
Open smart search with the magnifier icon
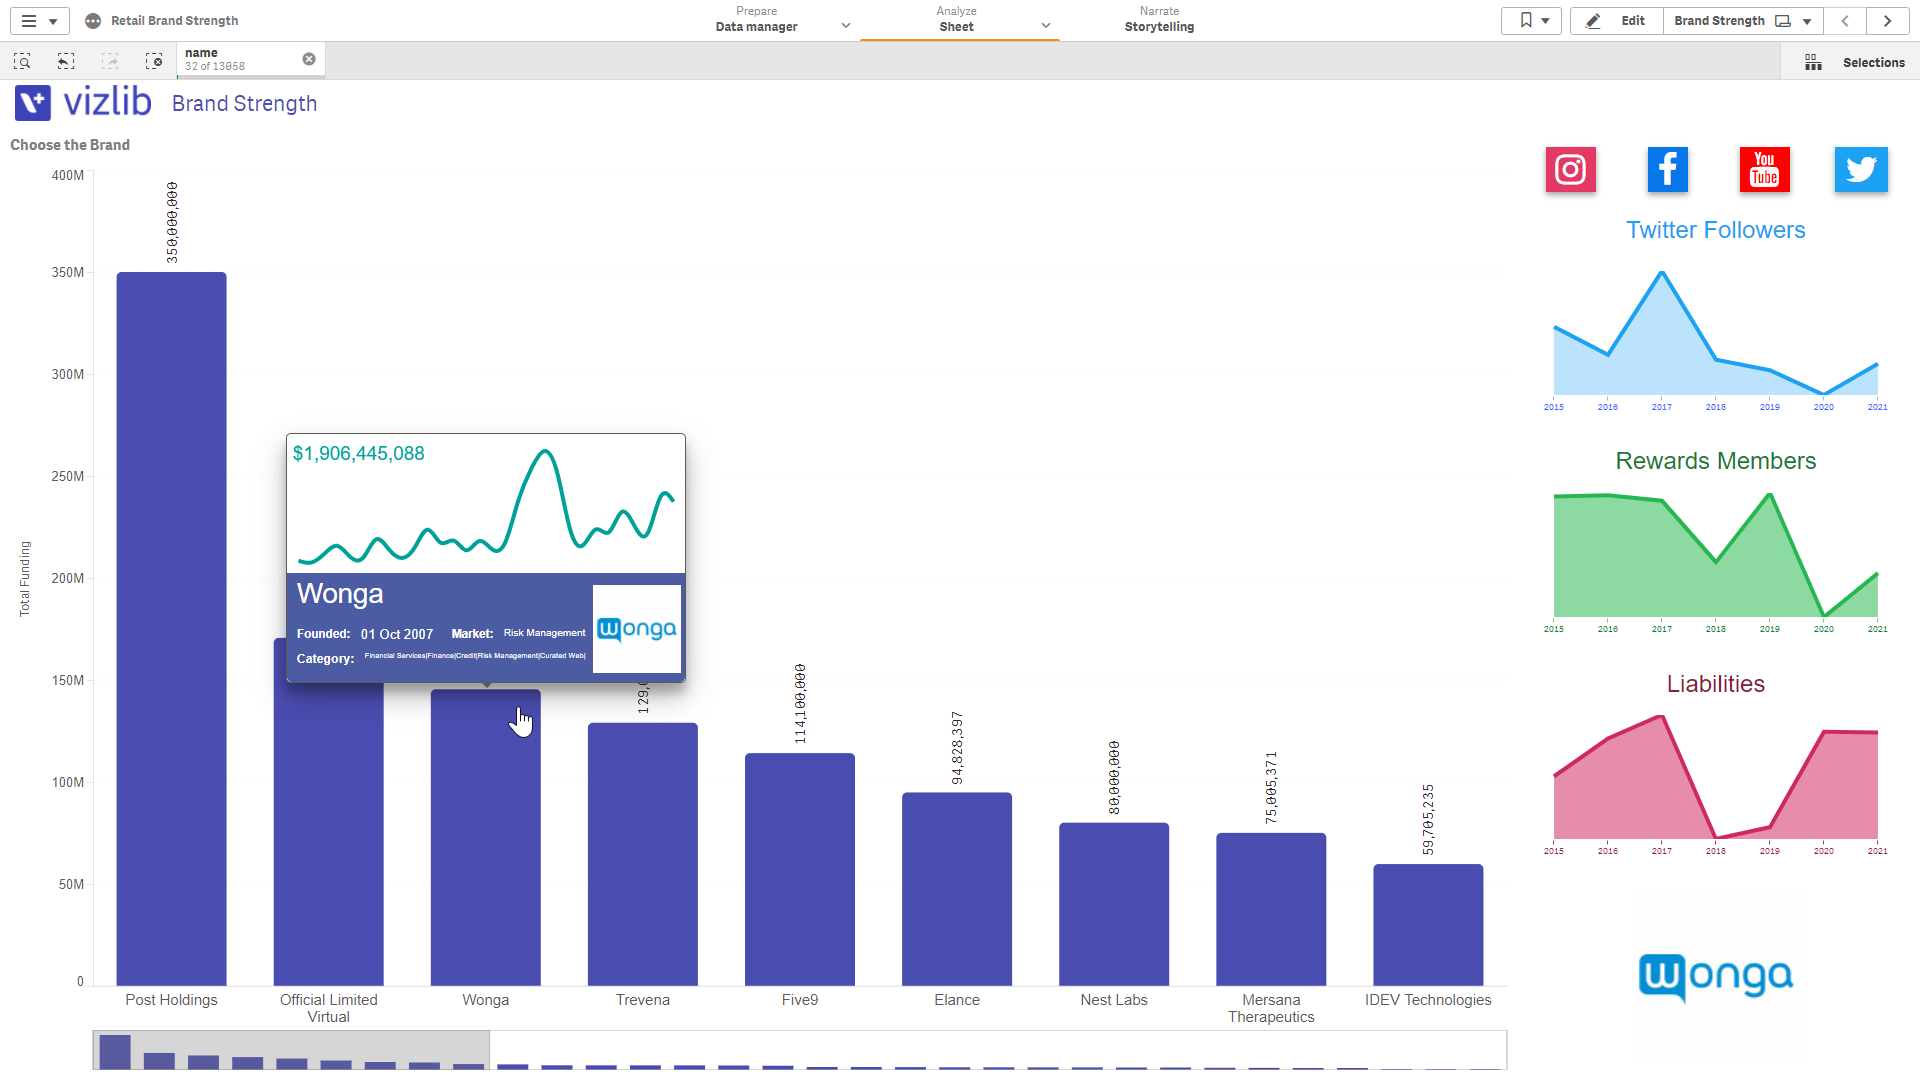pyautogui.click(x=22, y=61)
